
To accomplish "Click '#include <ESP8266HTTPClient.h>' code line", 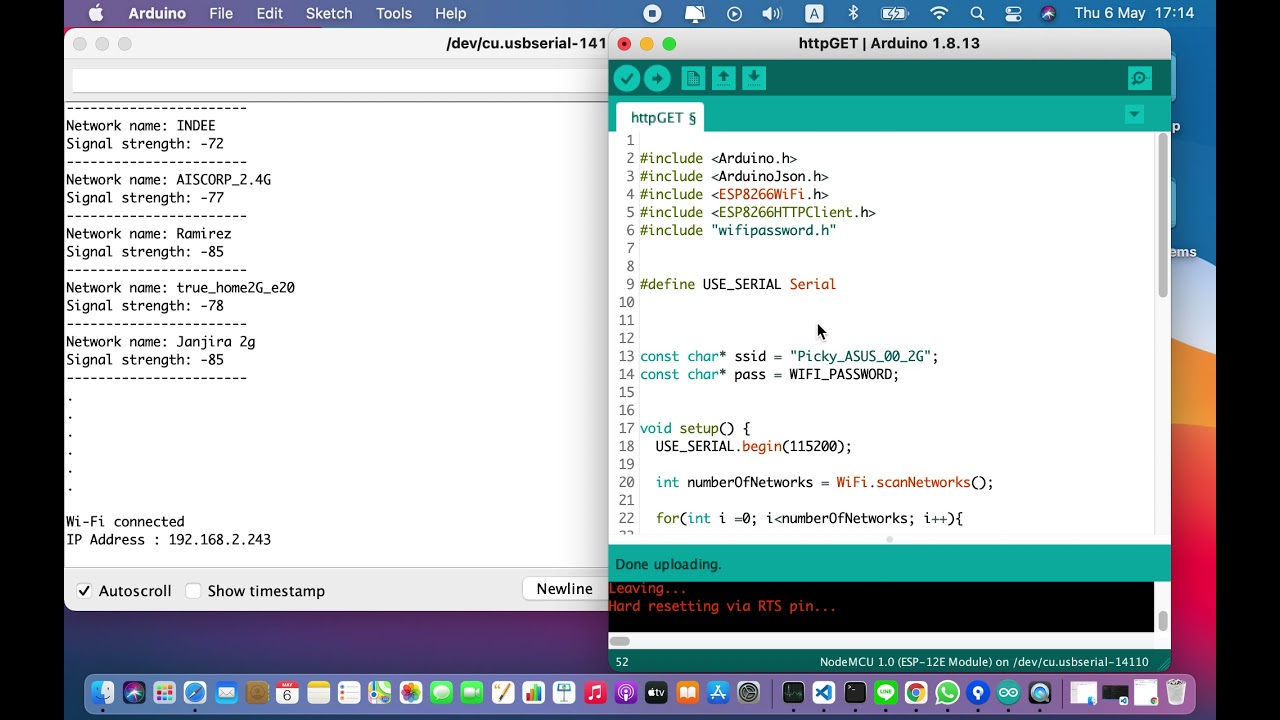I will click(x=758, y=212).
